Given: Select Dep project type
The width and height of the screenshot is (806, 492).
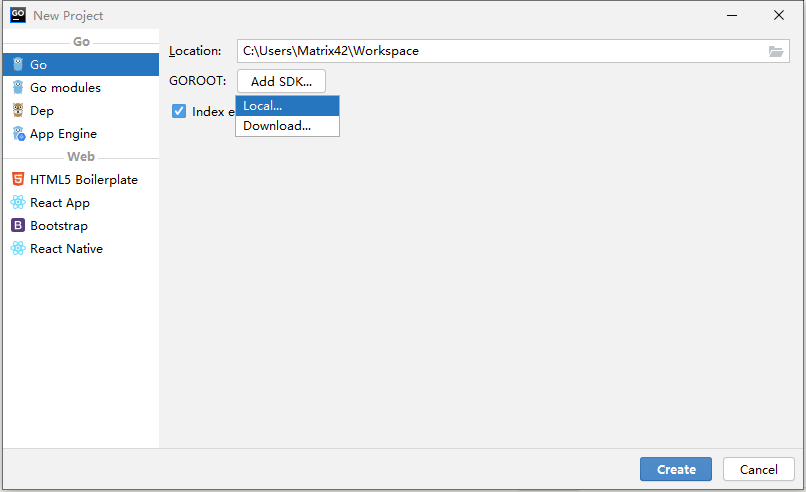Looking at the screenshot, I should (81, 111).
